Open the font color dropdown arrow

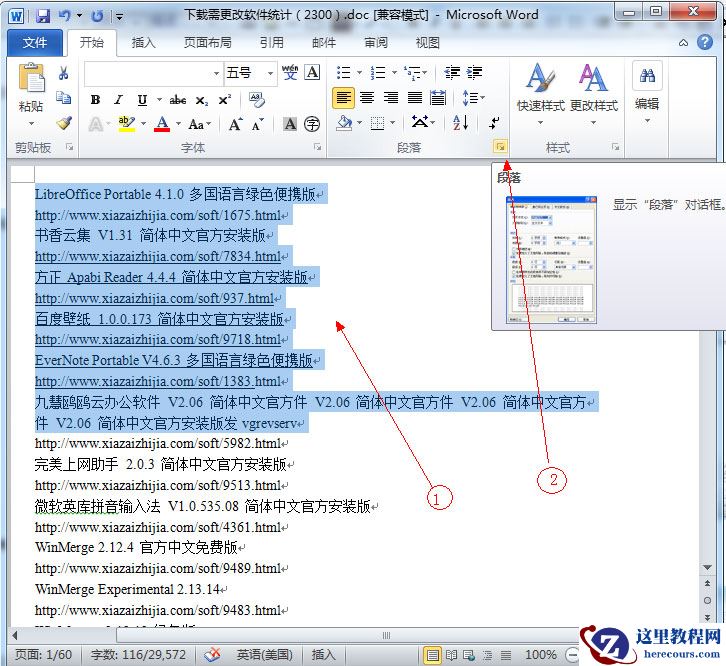tap(178, 124)
